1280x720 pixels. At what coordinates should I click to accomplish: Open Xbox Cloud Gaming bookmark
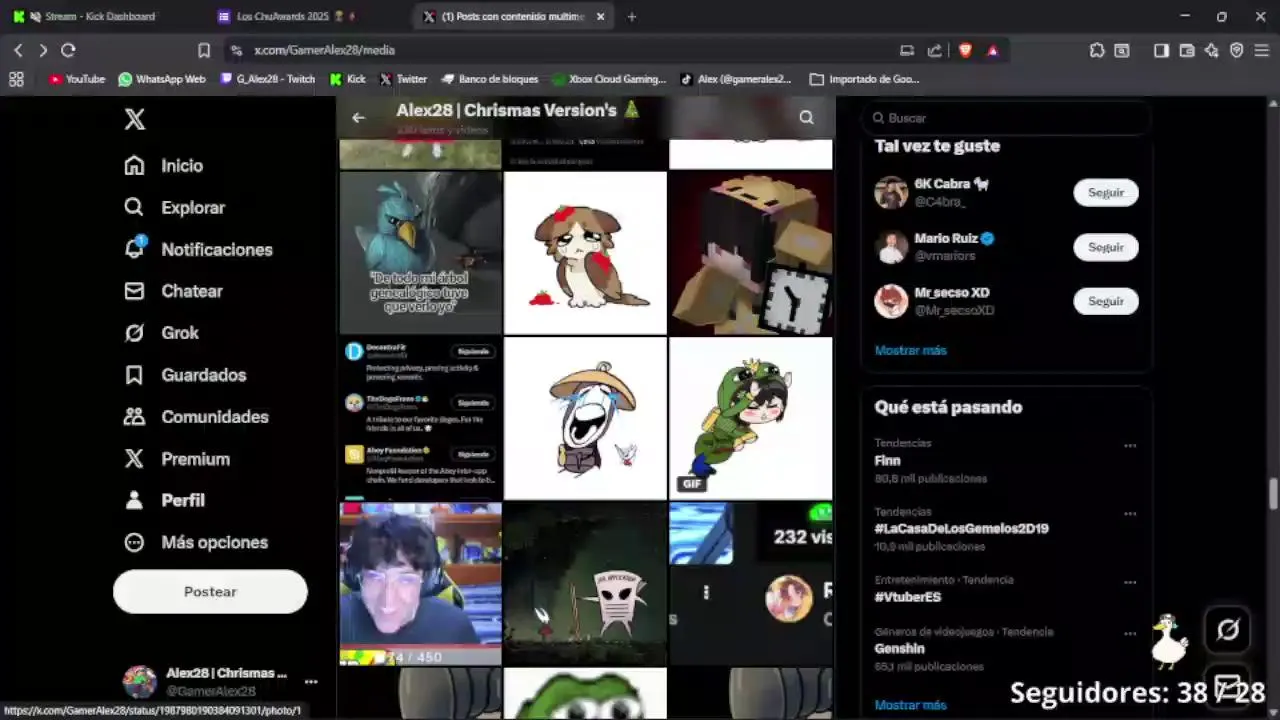[609, 79]
